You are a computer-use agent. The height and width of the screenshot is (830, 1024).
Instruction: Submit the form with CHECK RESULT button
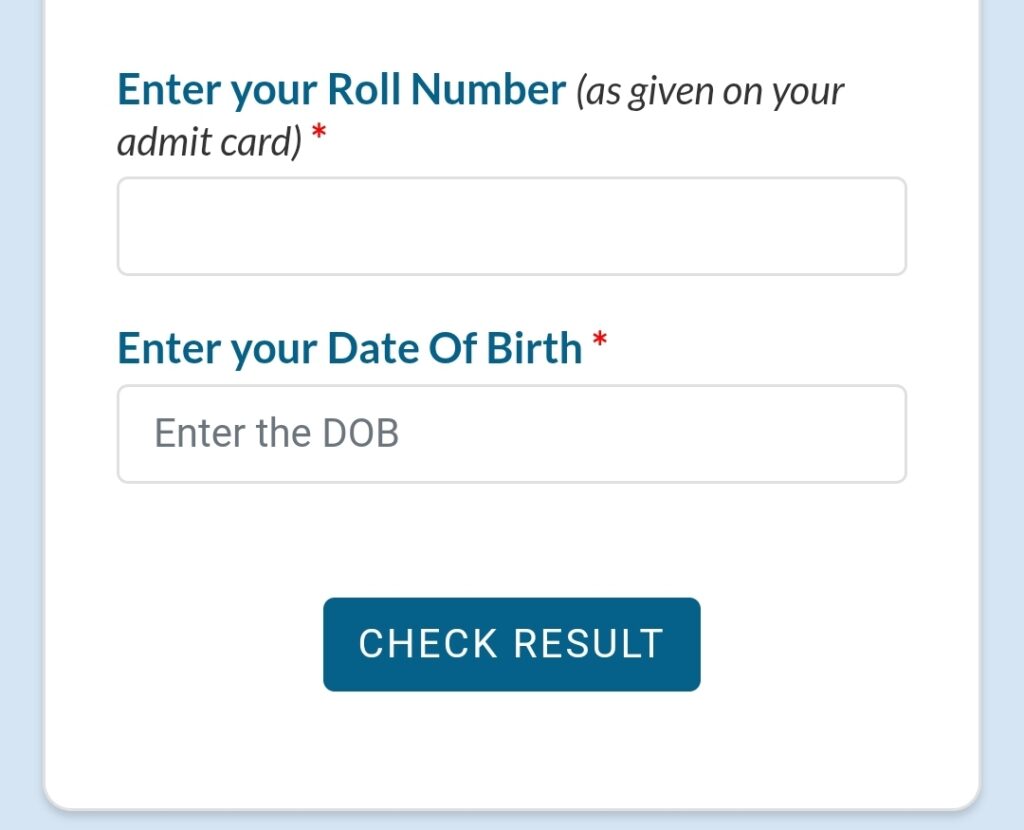511,644
